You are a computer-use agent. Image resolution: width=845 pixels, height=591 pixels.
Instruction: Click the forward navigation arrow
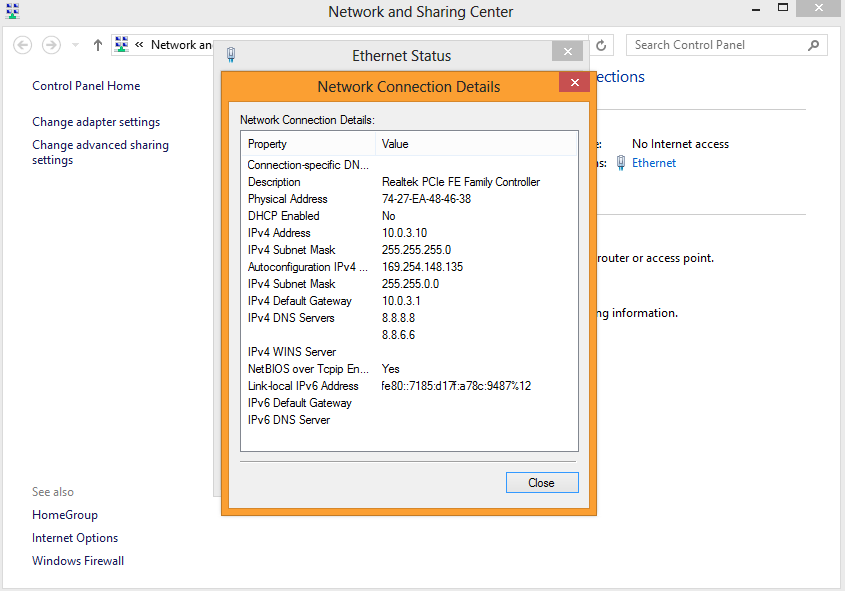tap(50, 44)
